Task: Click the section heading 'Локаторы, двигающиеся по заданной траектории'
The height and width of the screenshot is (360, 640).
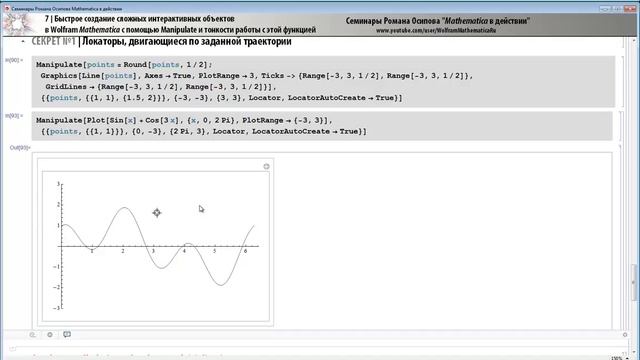Action: [187, 41]
